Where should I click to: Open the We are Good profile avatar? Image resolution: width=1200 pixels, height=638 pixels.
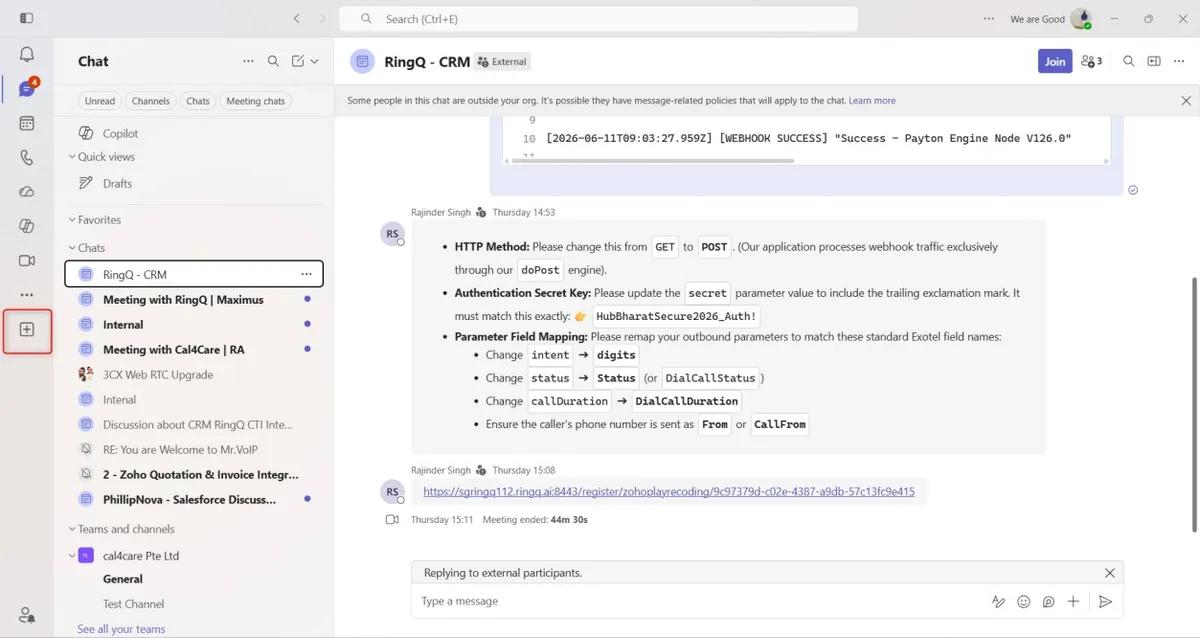(x=1081, y=19)
